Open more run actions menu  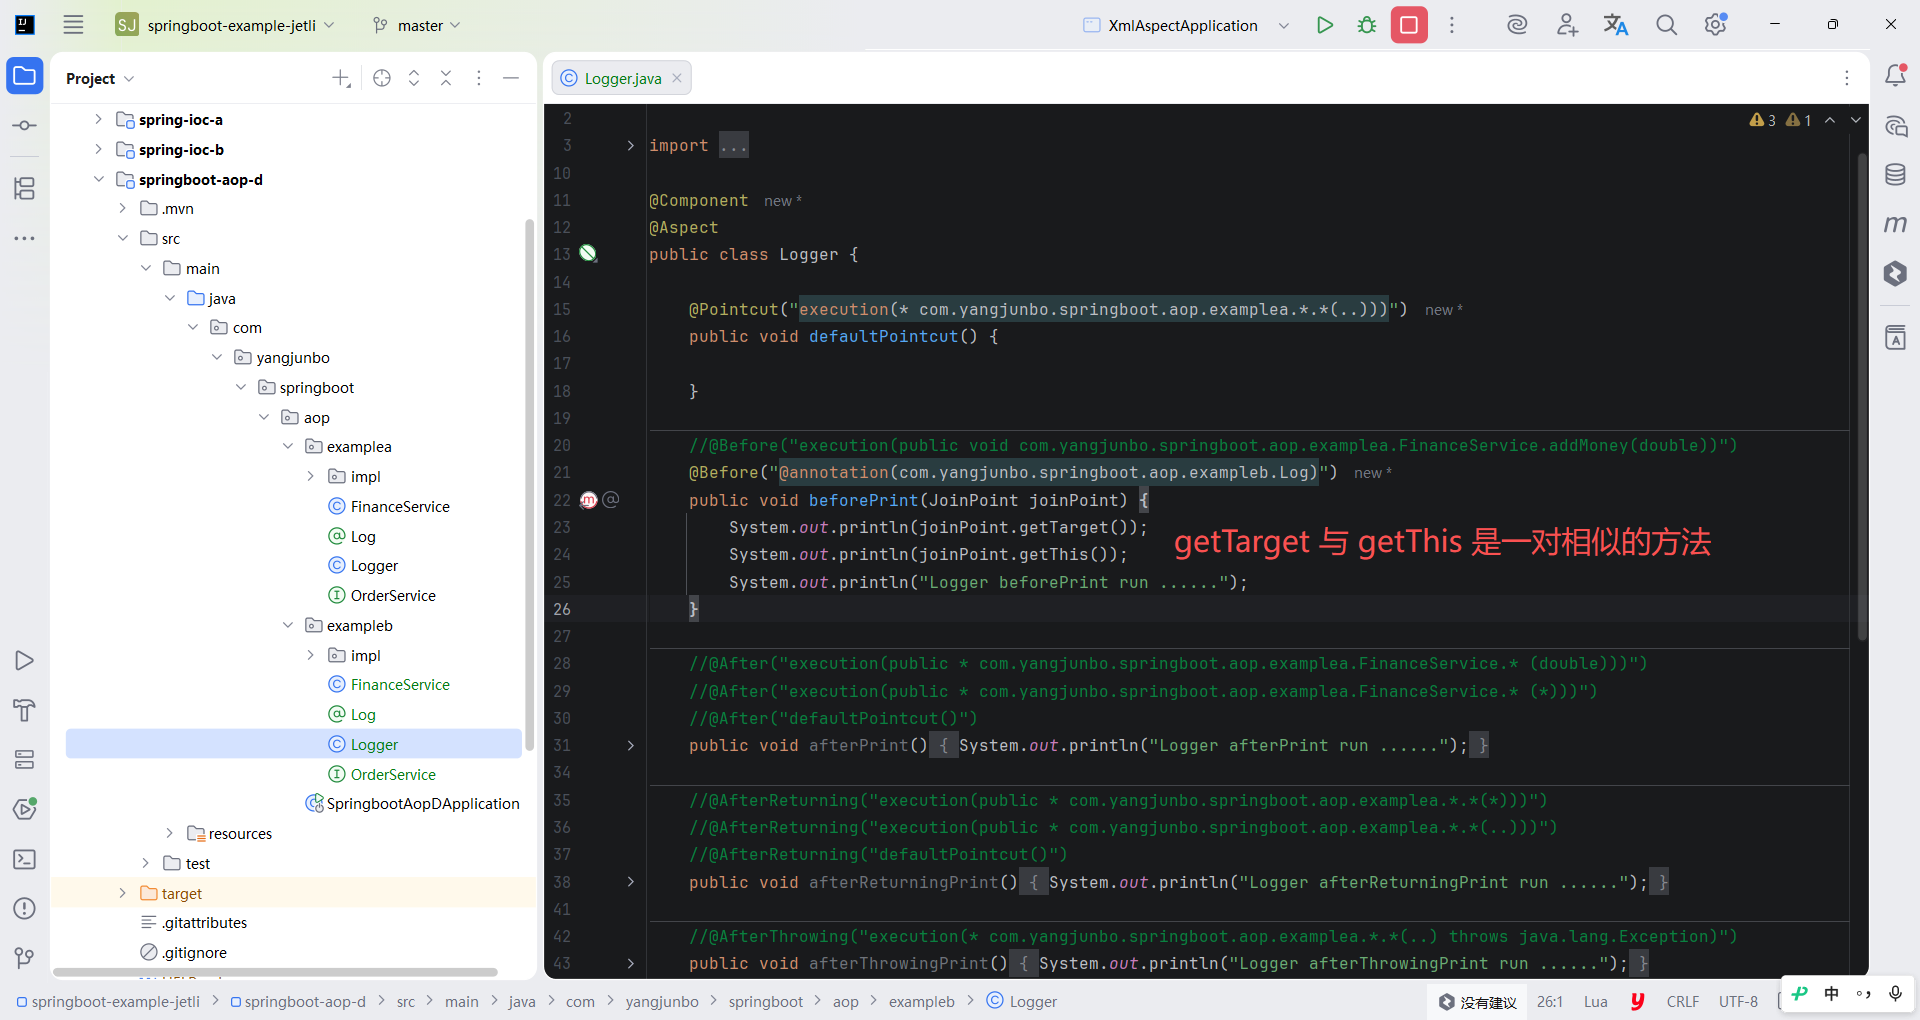(x=1452, y=25)
